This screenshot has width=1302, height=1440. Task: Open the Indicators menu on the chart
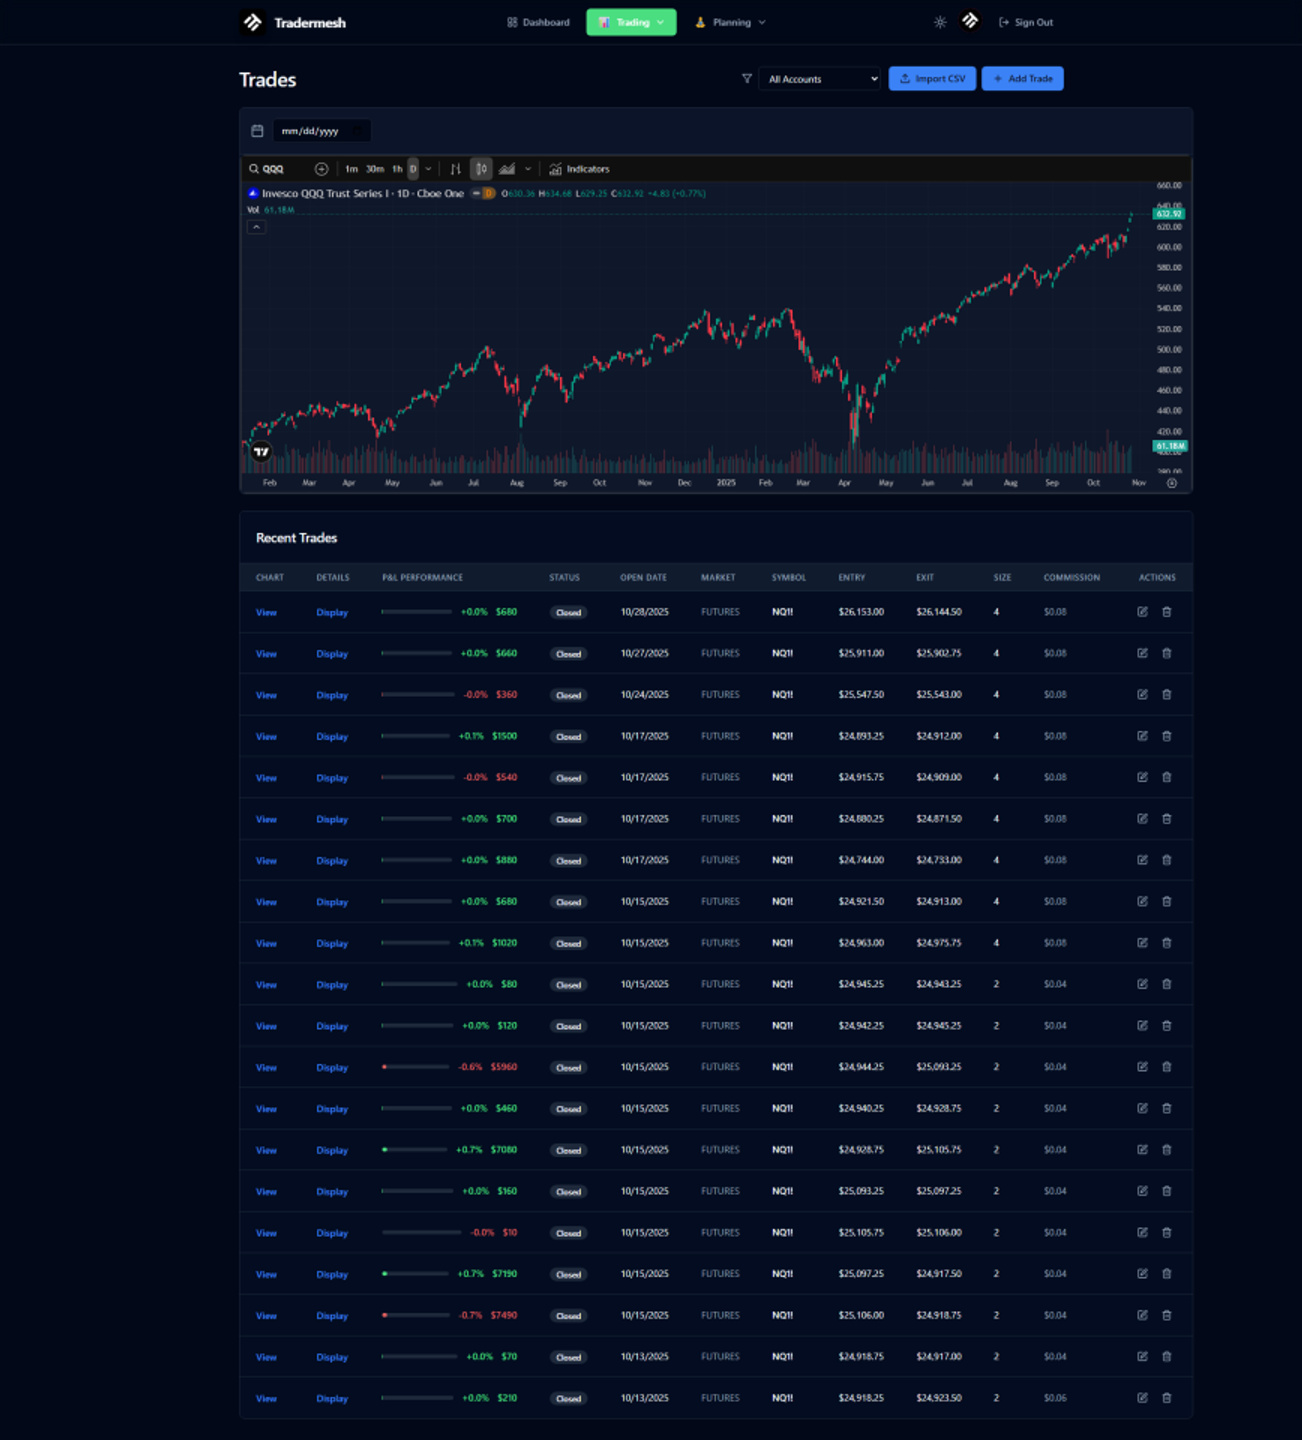[579, 169]
